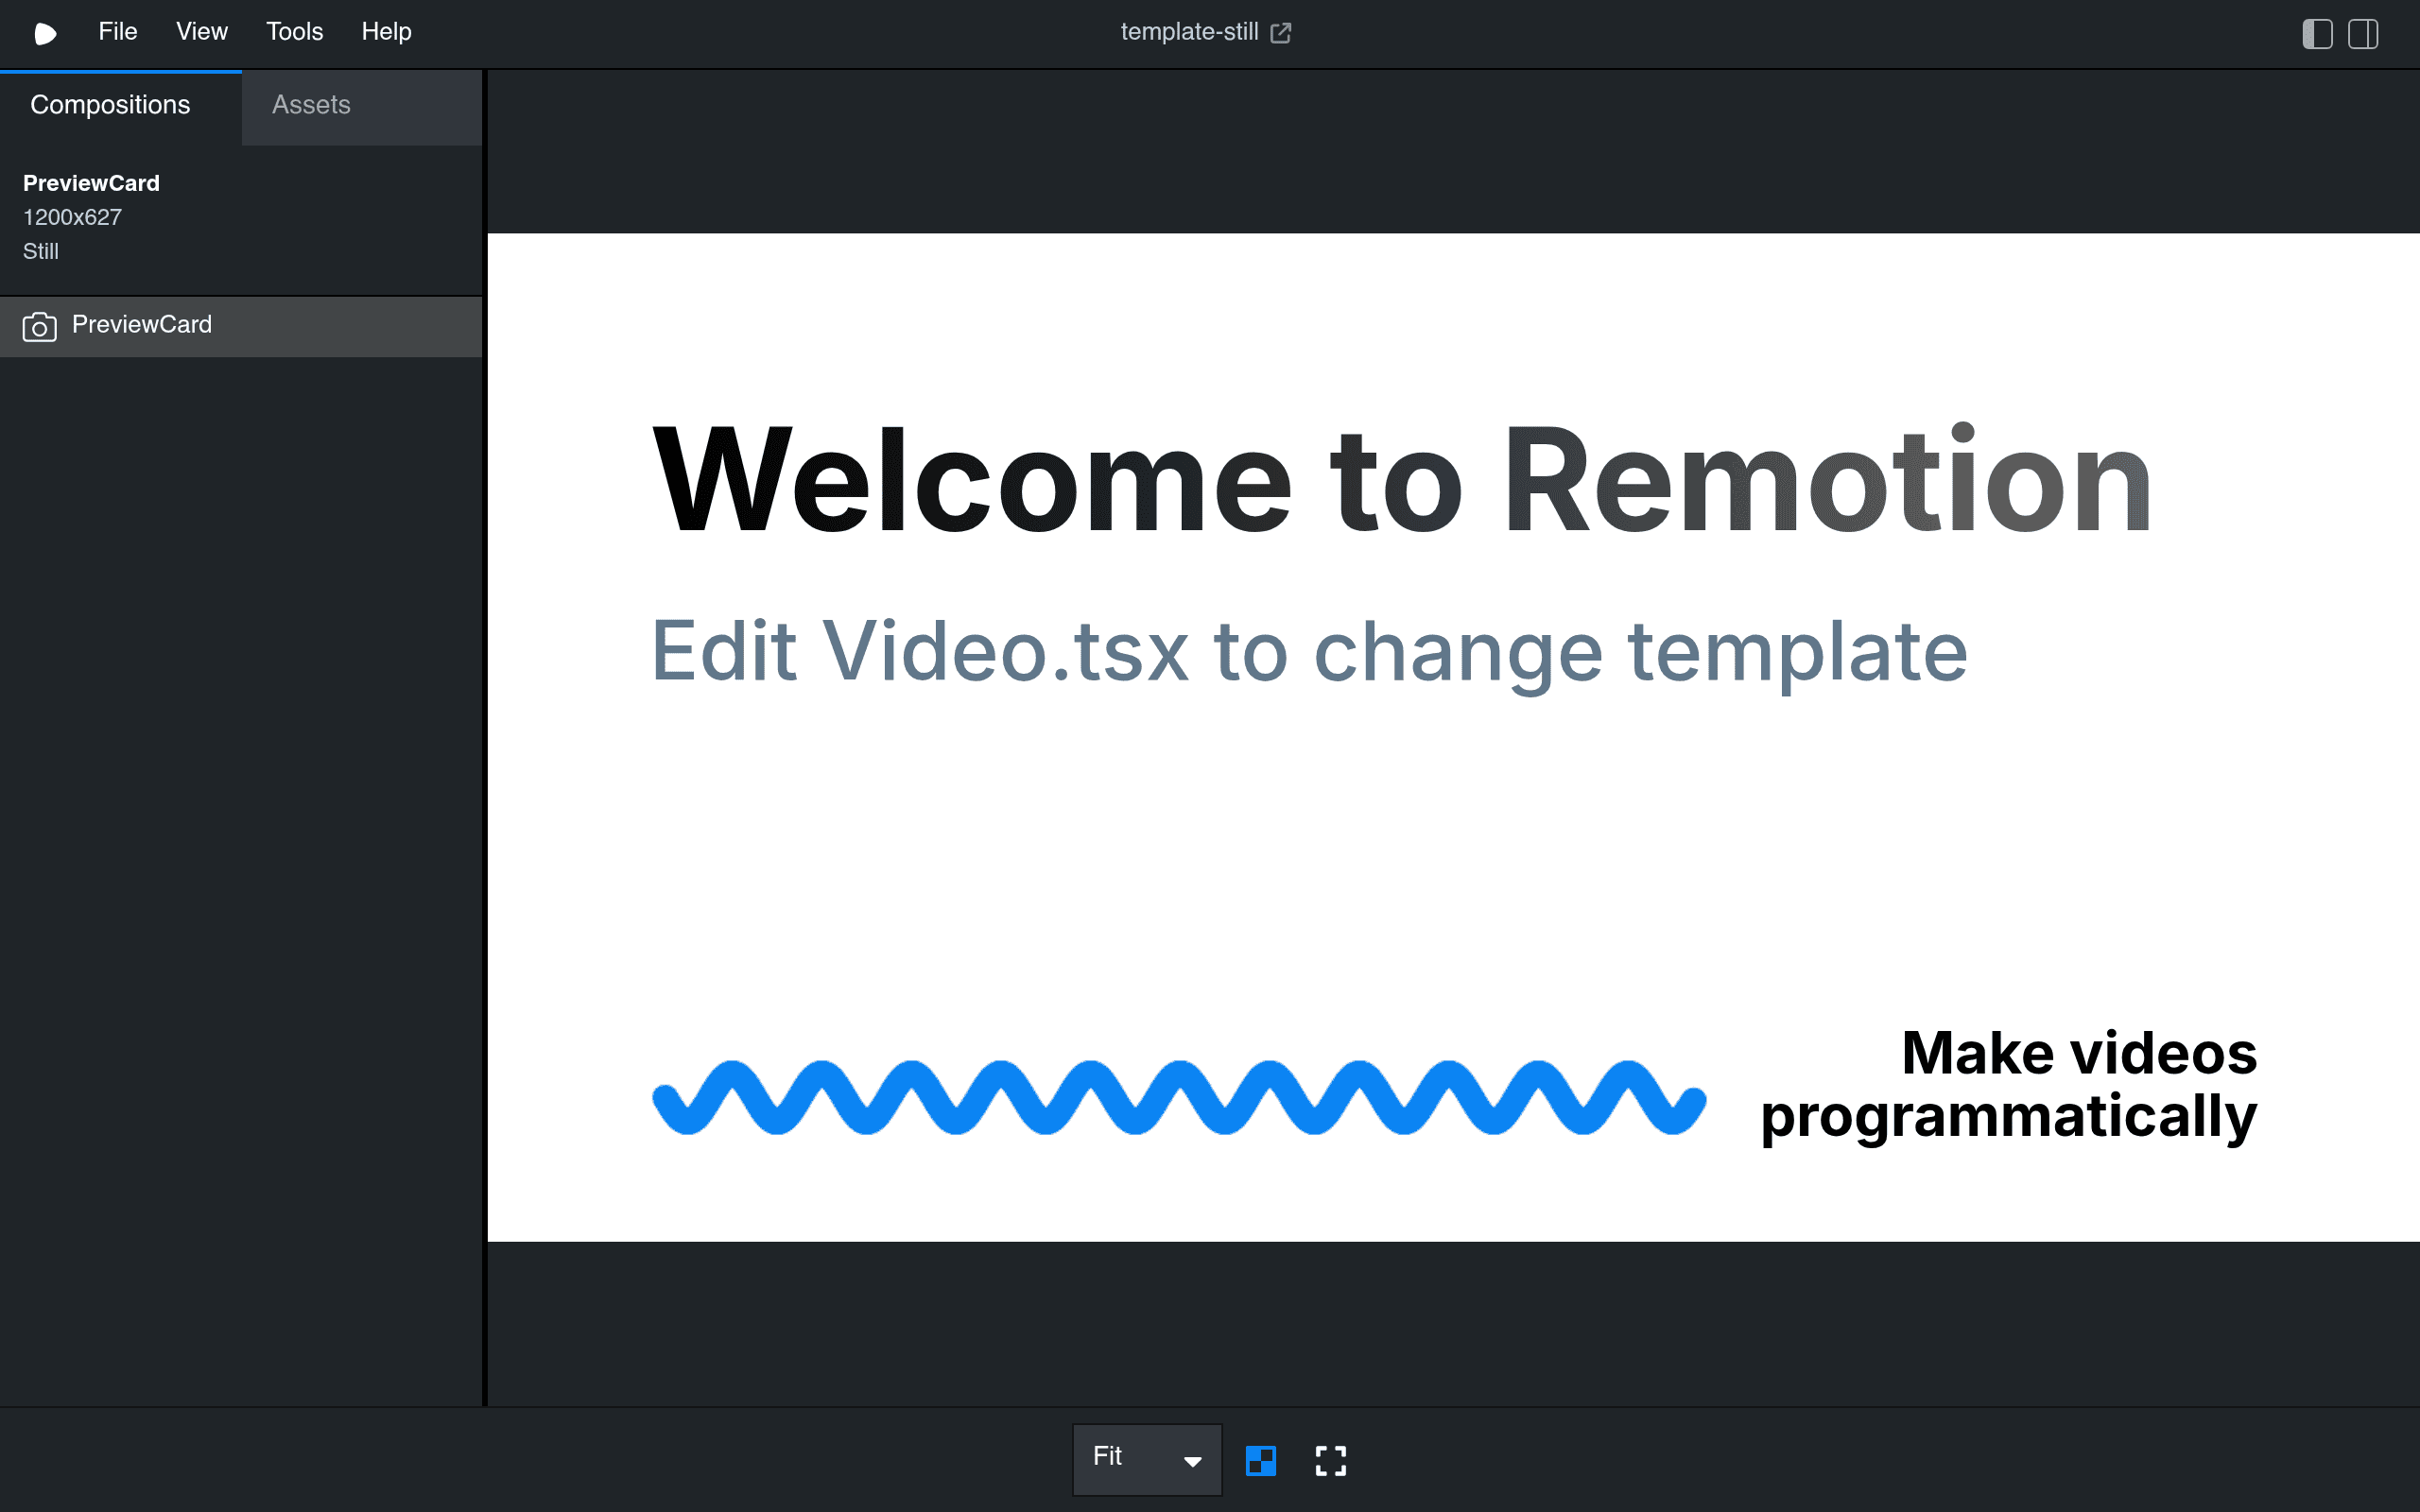Toggle the right sidebar panel
This screenshot has width=2420, height=1512.
2363,34
